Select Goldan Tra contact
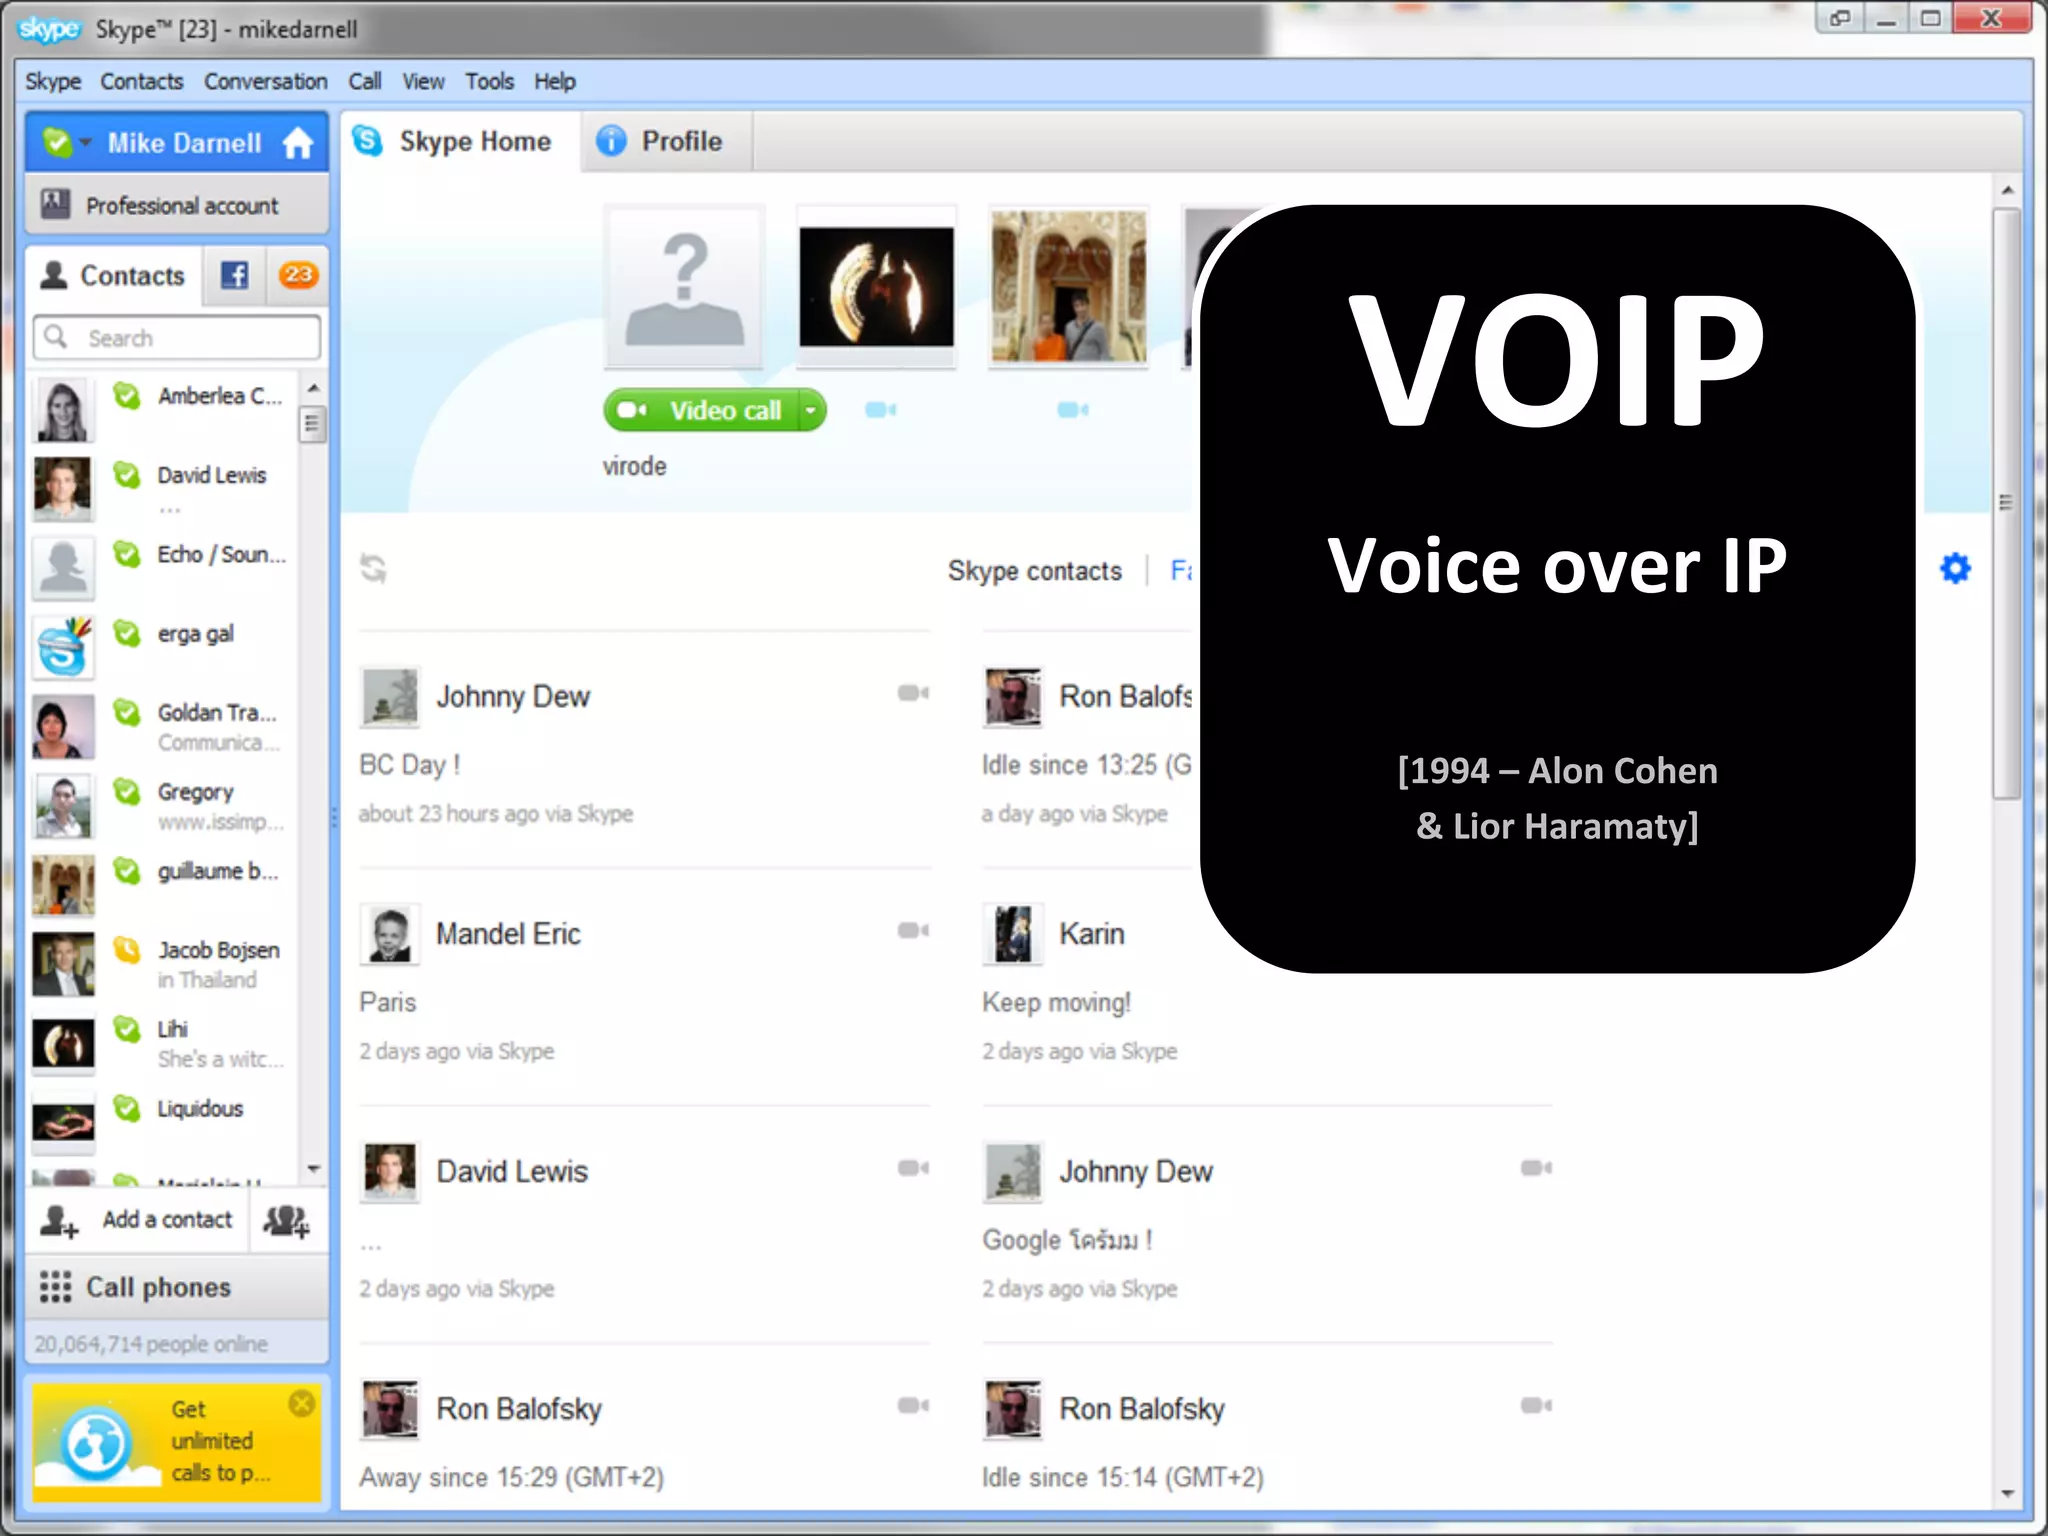Image resolution: width=2048 pixels, height=1536 pixels. (163, 726)
